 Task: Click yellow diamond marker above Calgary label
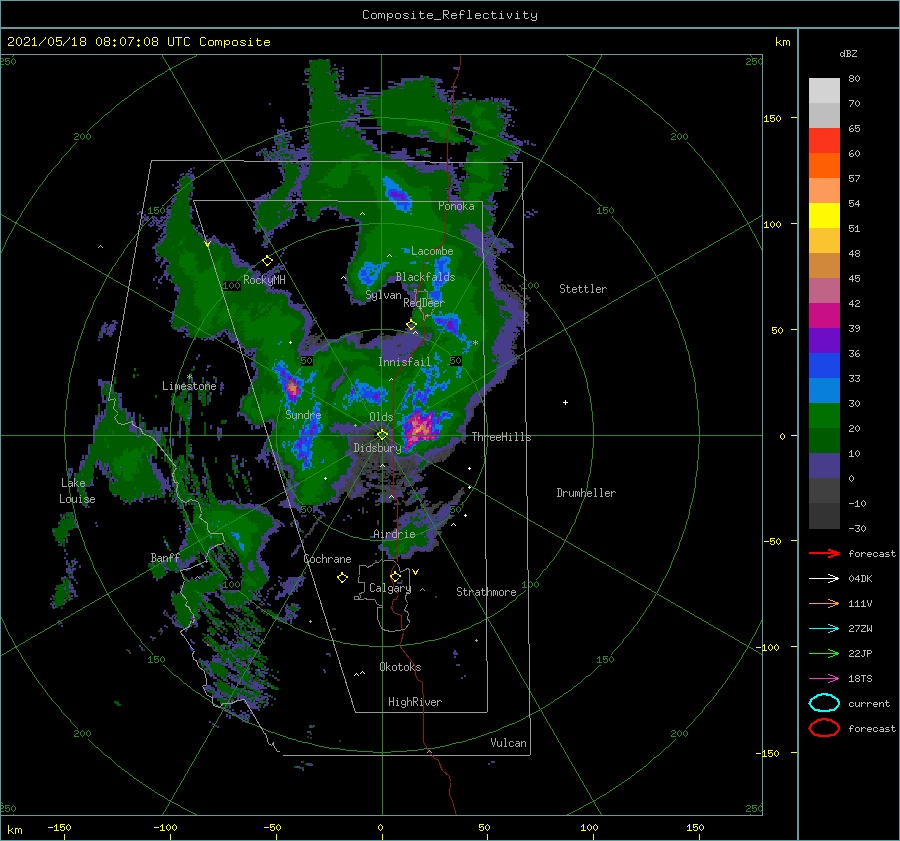(395, 576)
